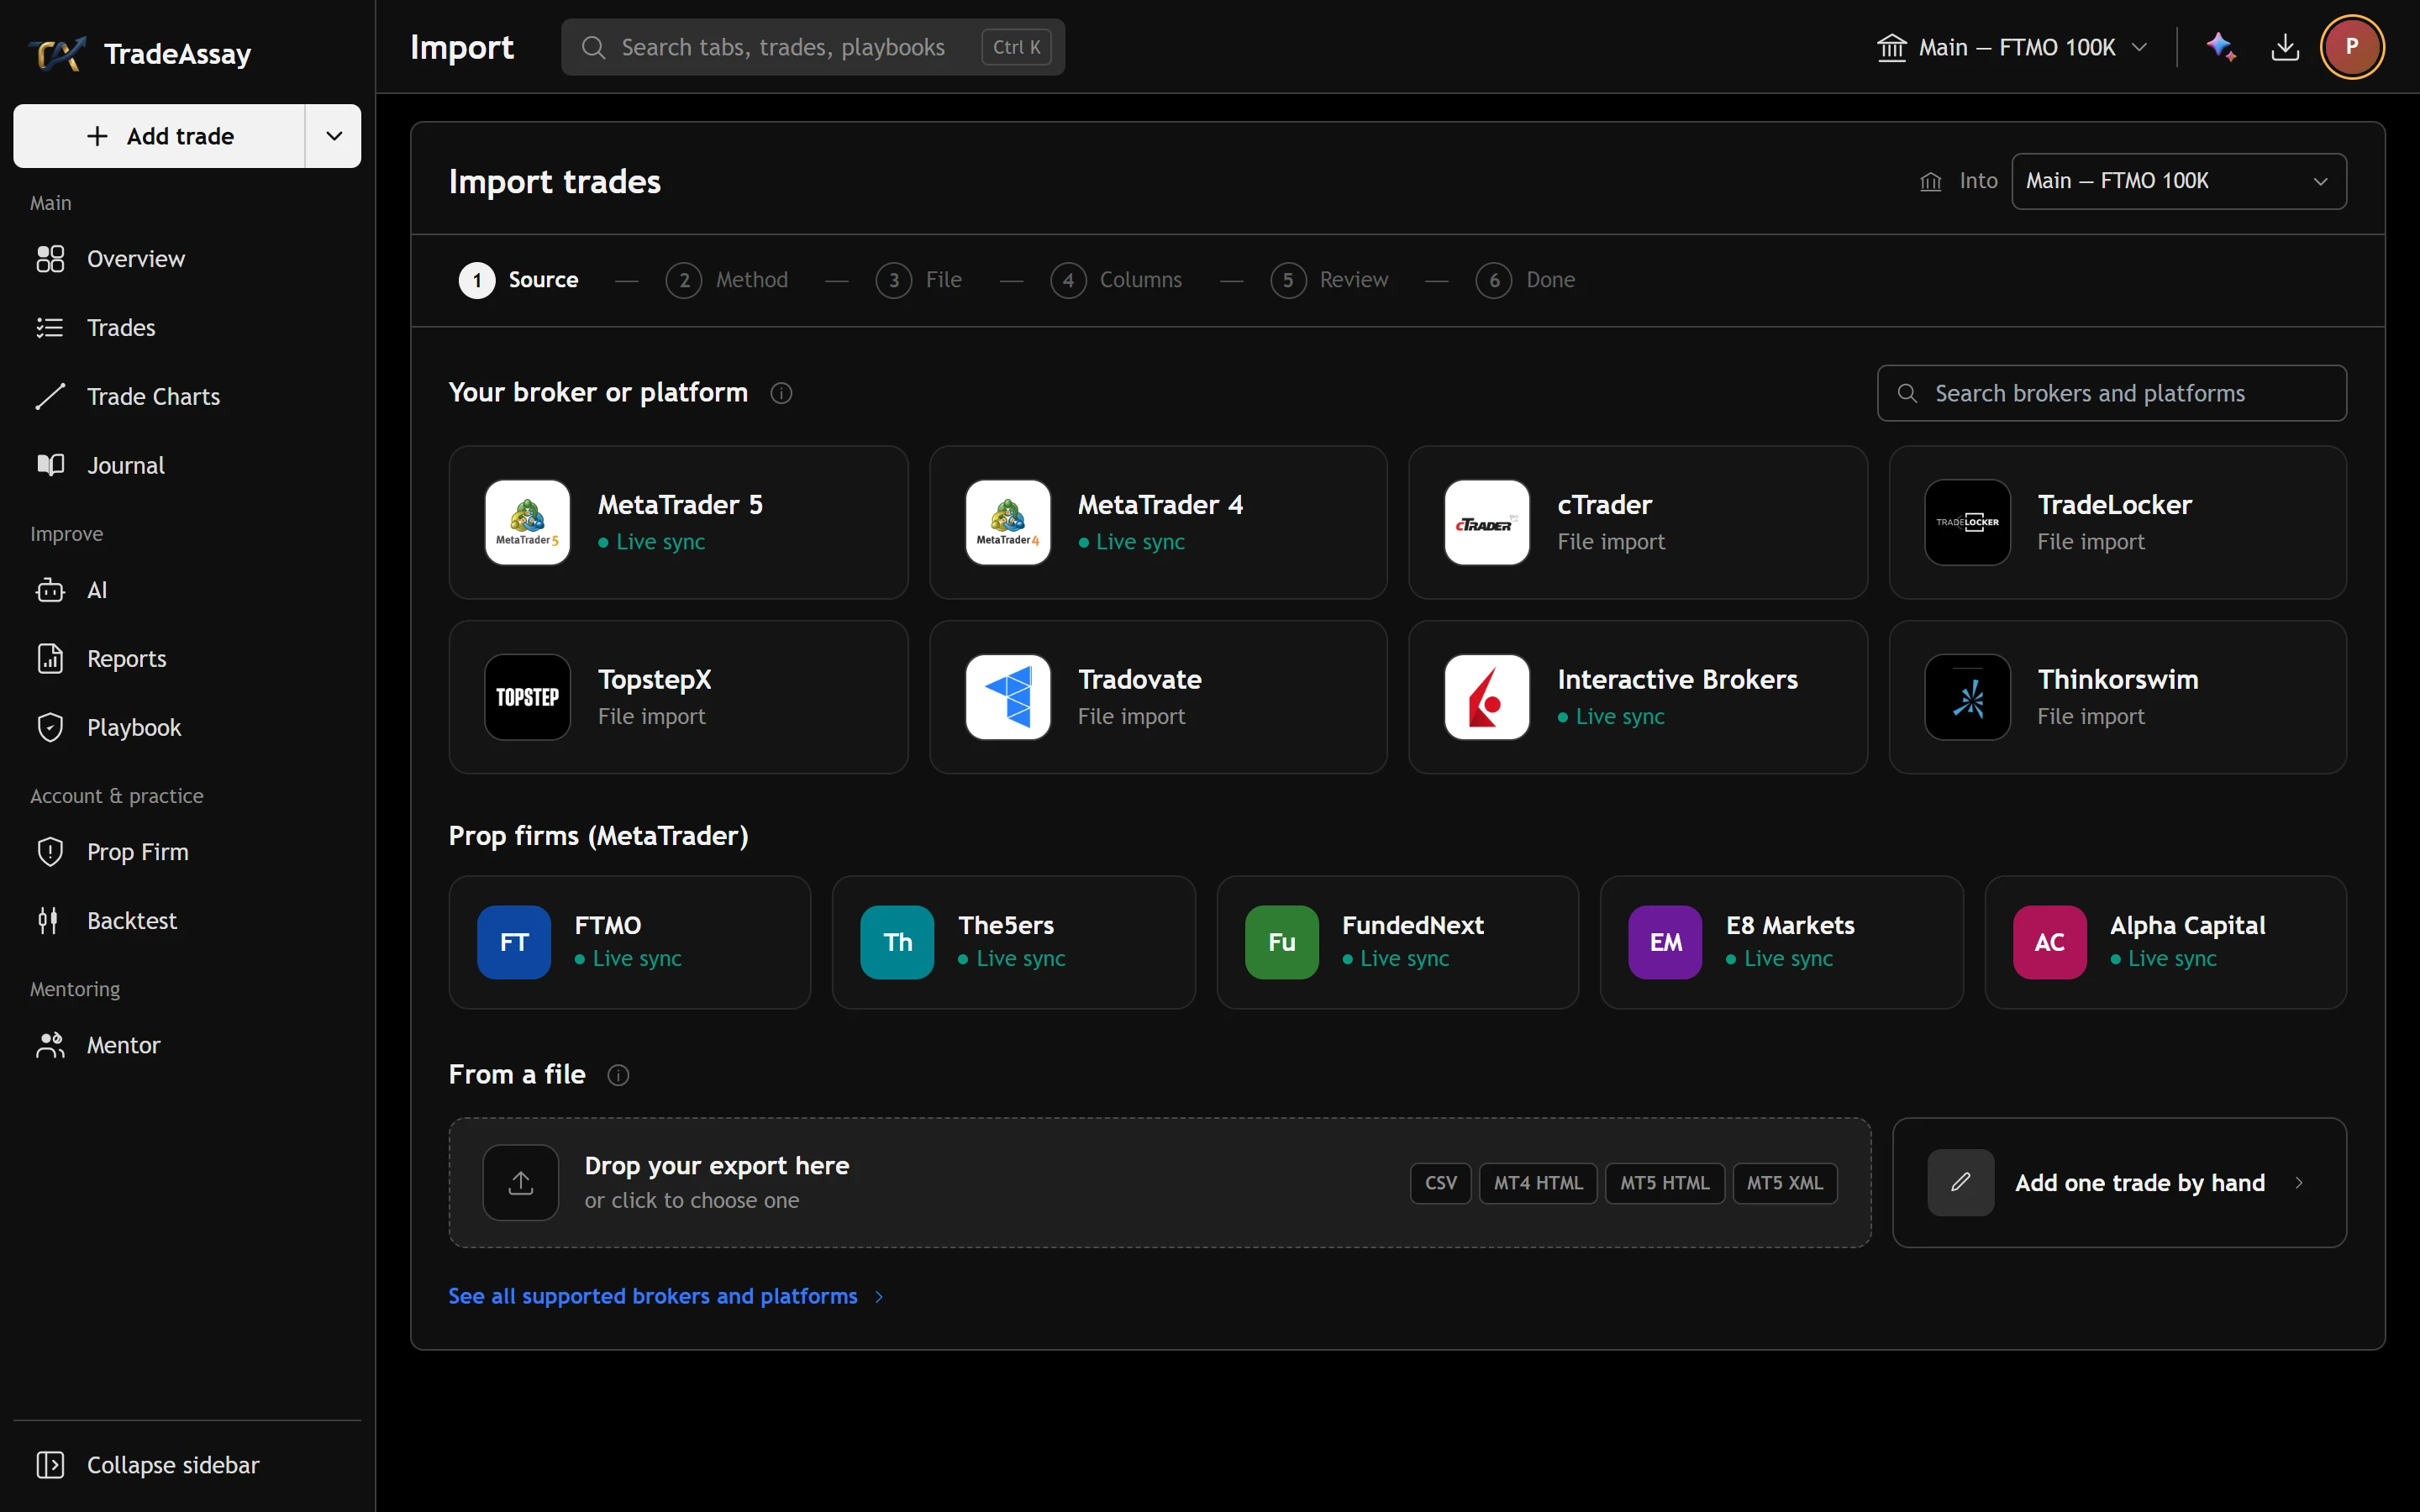Click the Search tabs, trades, playbooks field
Screen dimensions: 2420x1512
pyautogui.click(x=813, y=47)
